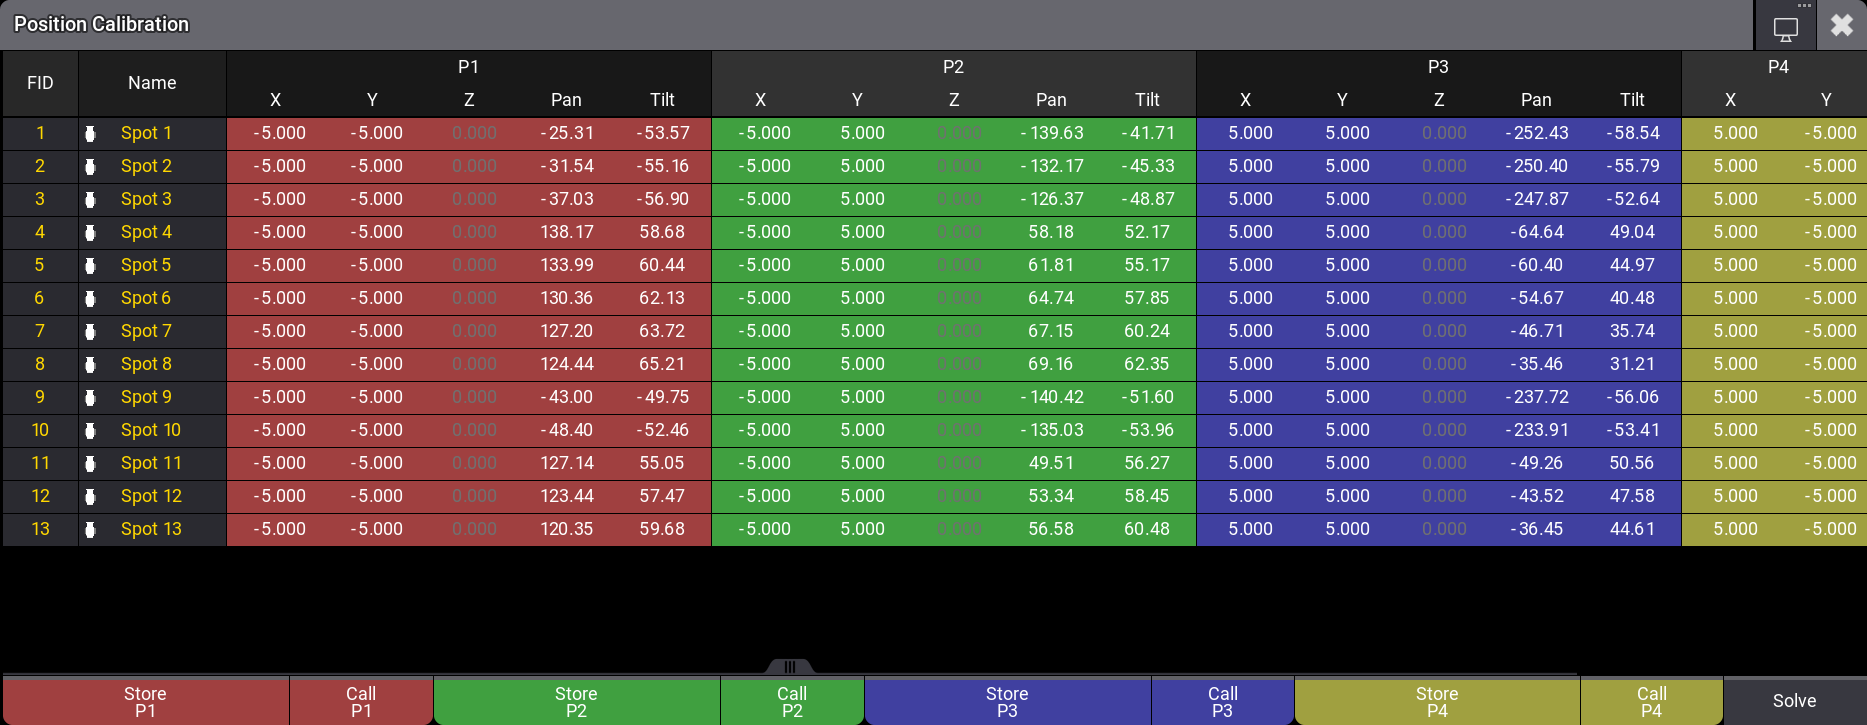Click the fixture icon beside Spot 1
Screen dimensions: 1867x725
click(90, 134)
